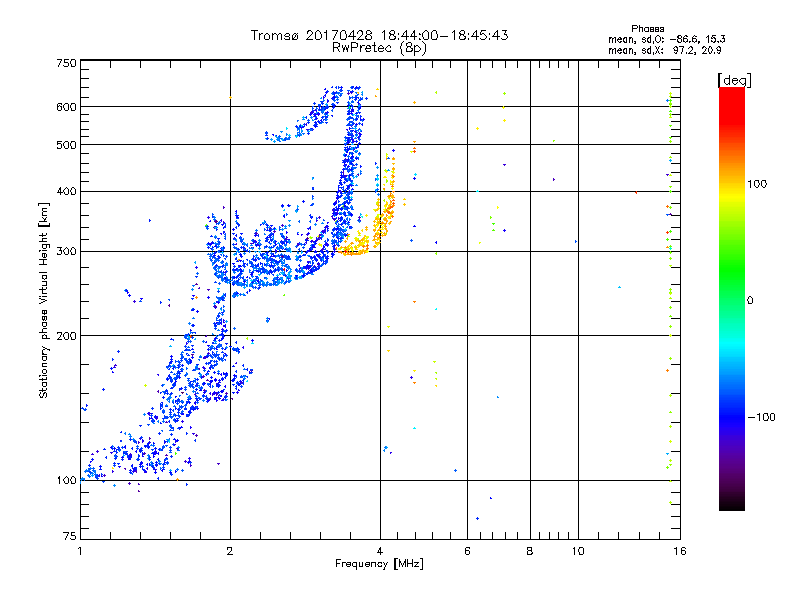Click the rainbow phase colorbar legend
Screen dimensions: 800x600
732,298
